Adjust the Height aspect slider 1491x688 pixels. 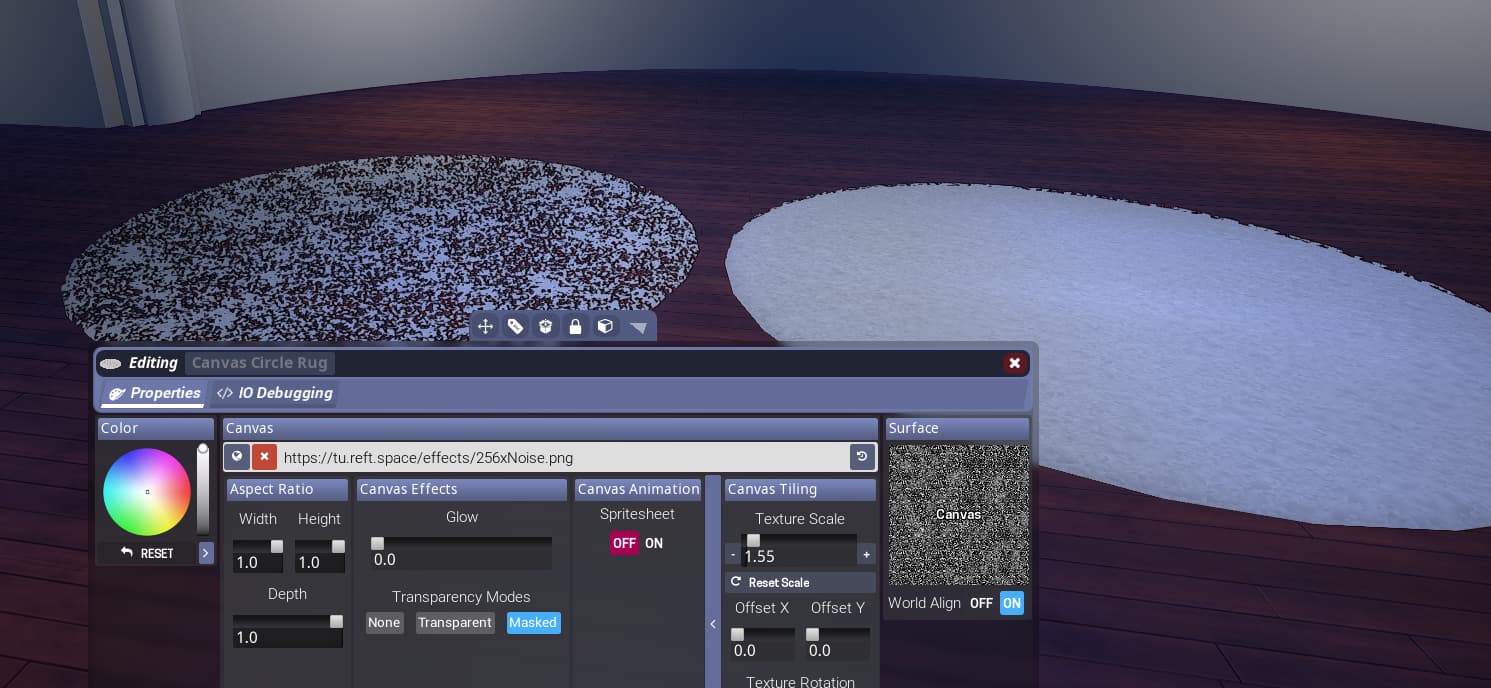tap(319, 546)
